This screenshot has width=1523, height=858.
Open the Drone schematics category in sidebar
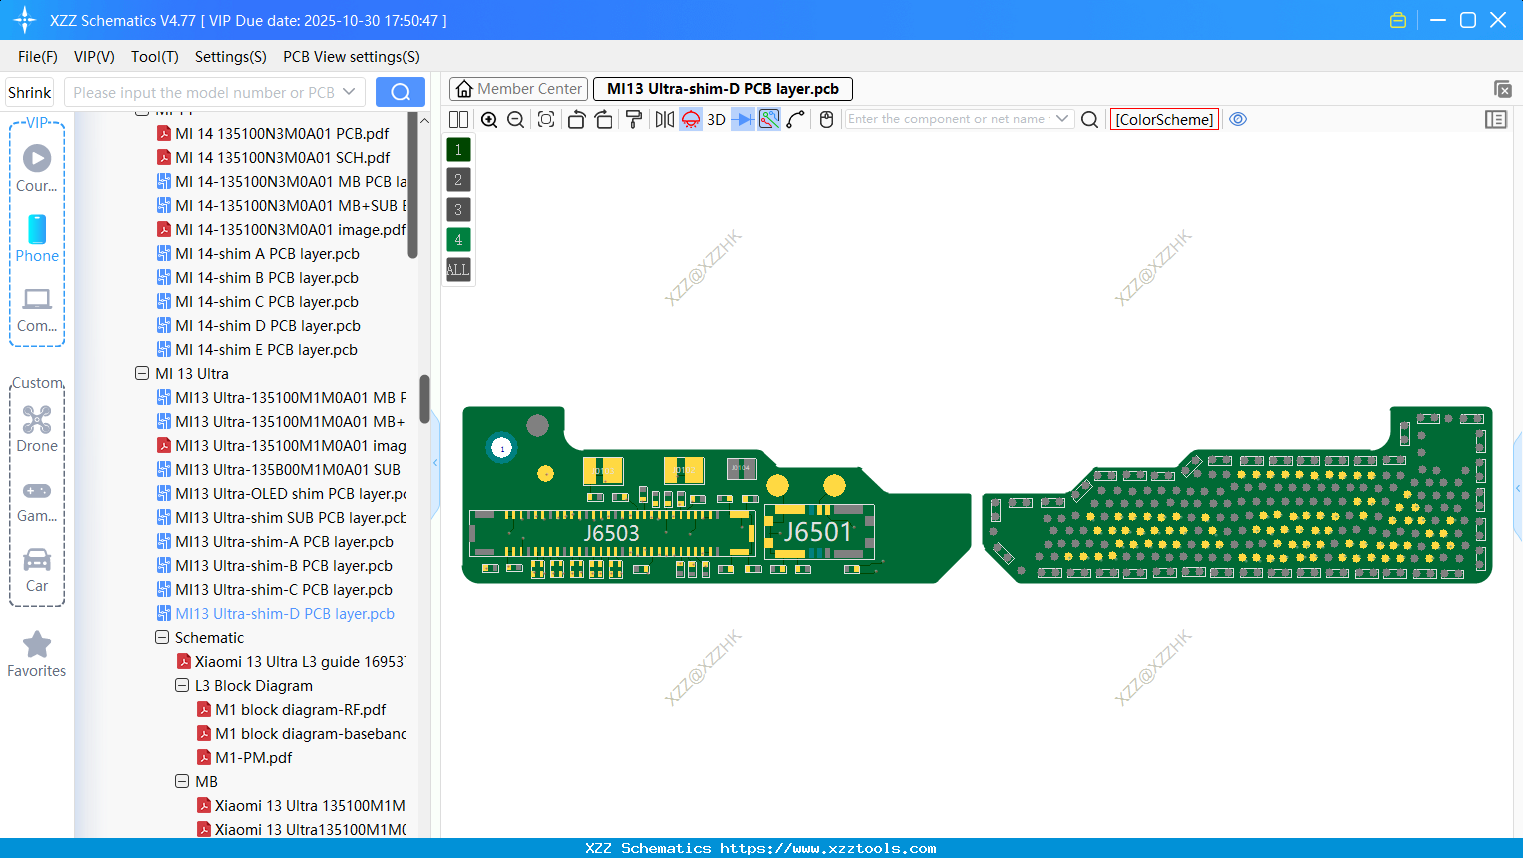(x=37, y=430)
